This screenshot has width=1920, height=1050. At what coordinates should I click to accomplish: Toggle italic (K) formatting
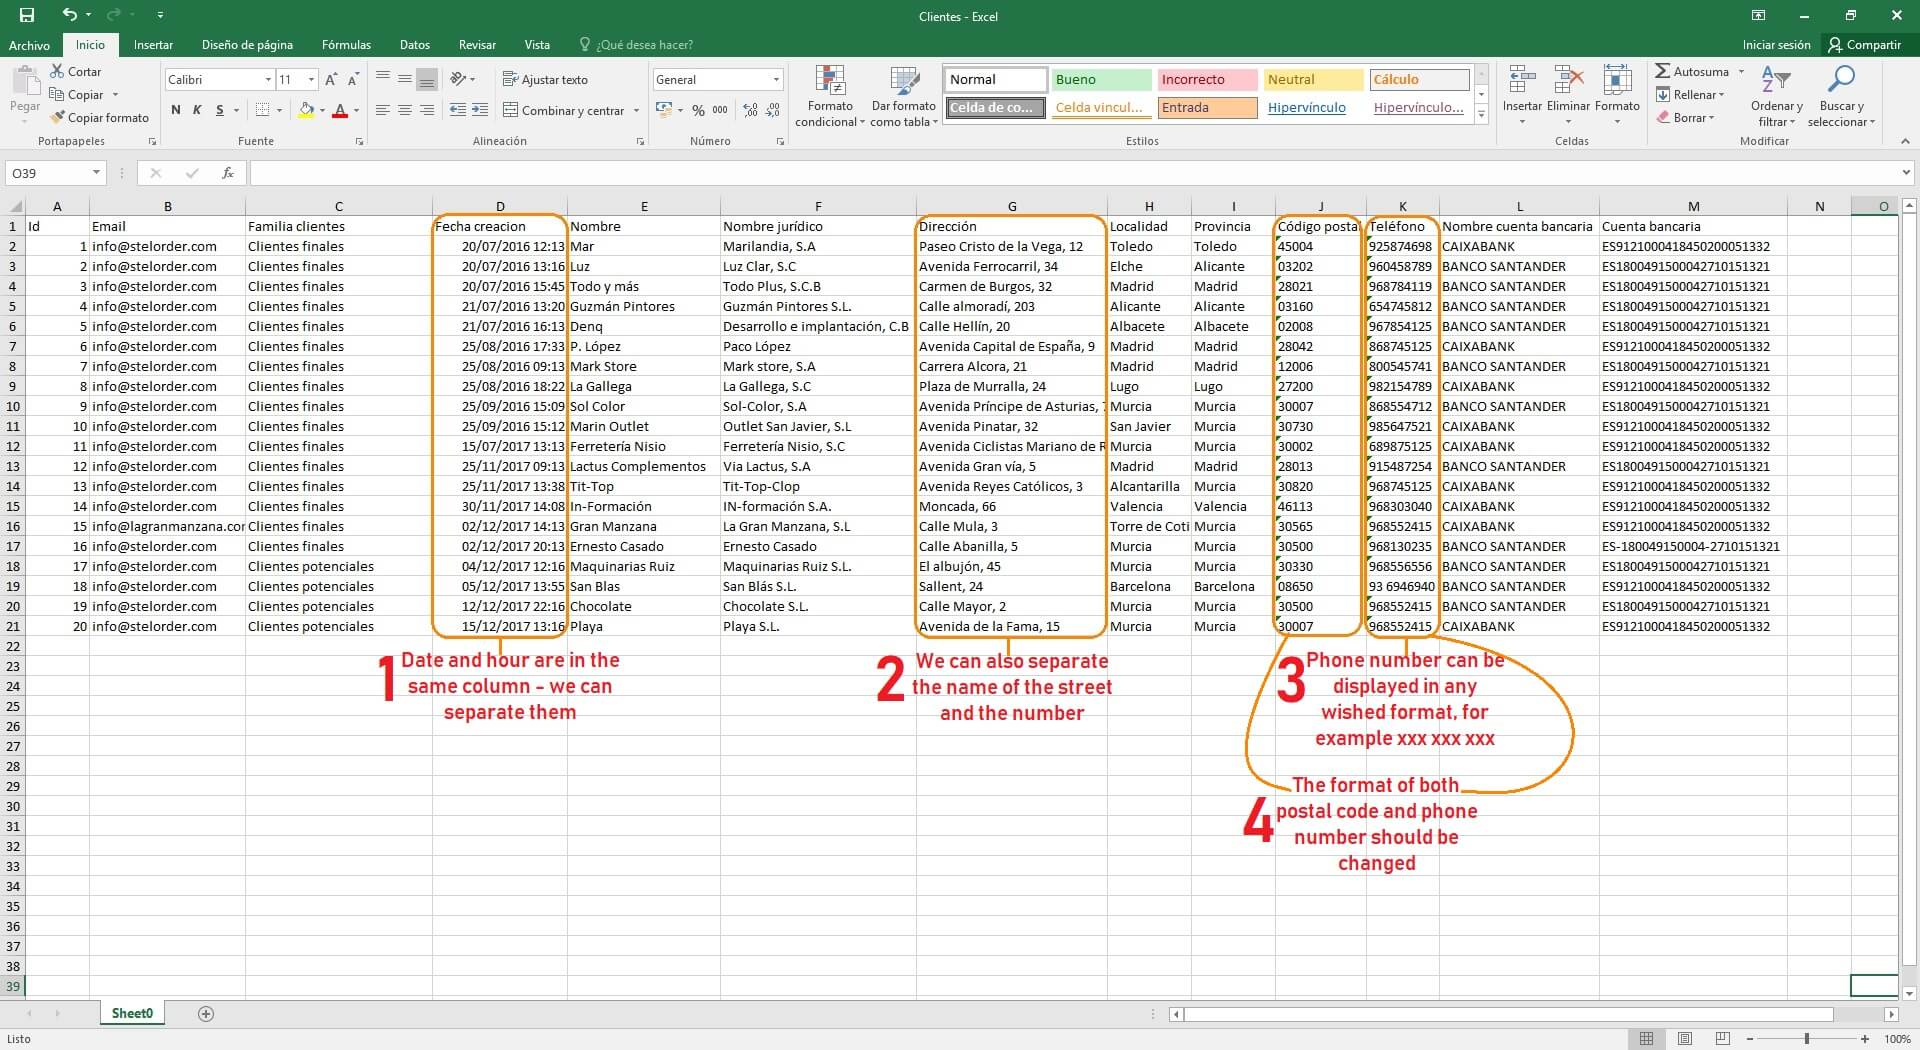coord(197,110)
